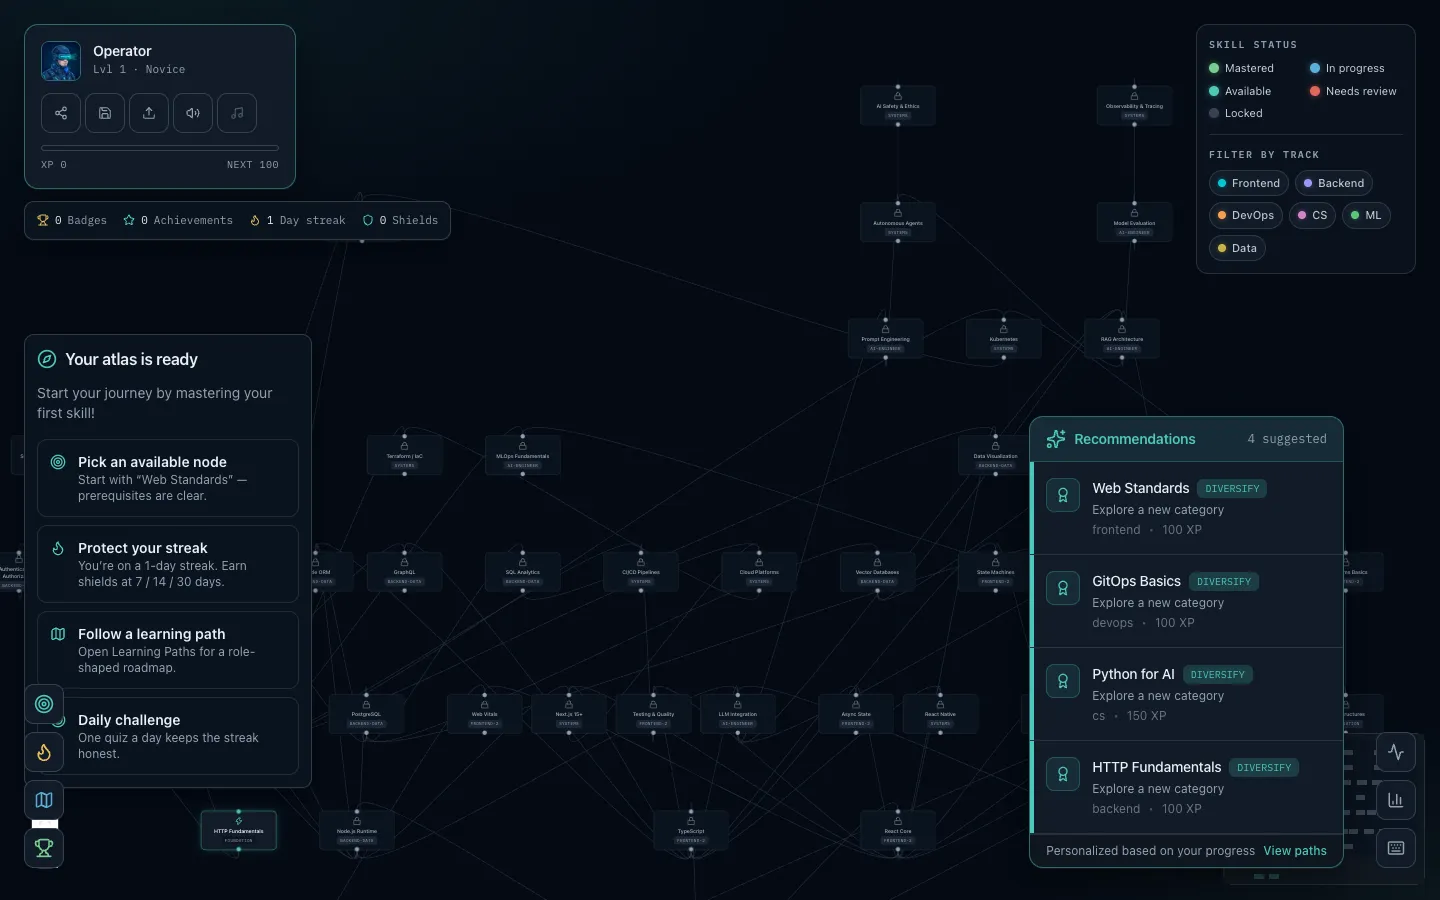Click the '0 Shields' stat
Image resolution: width=1440 pixels, height=900 pixels.
[400, 221]
